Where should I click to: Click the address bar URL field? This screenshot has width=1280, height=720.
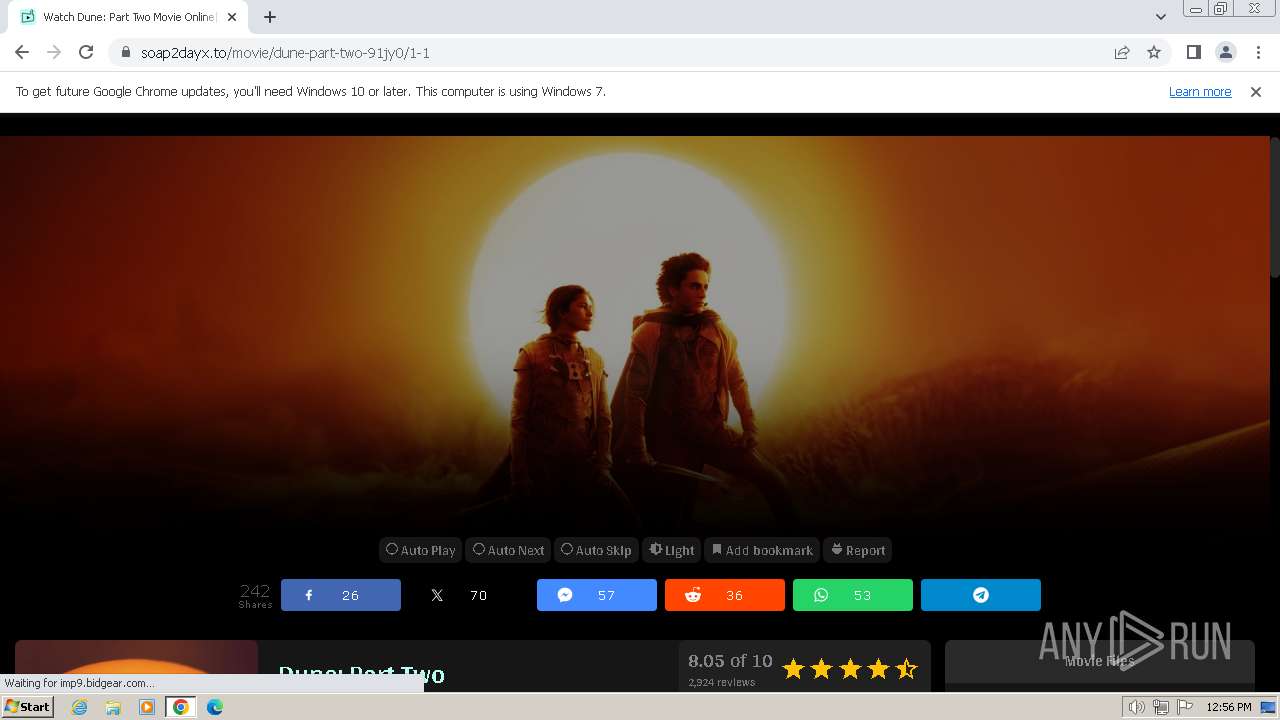point(620,52)
